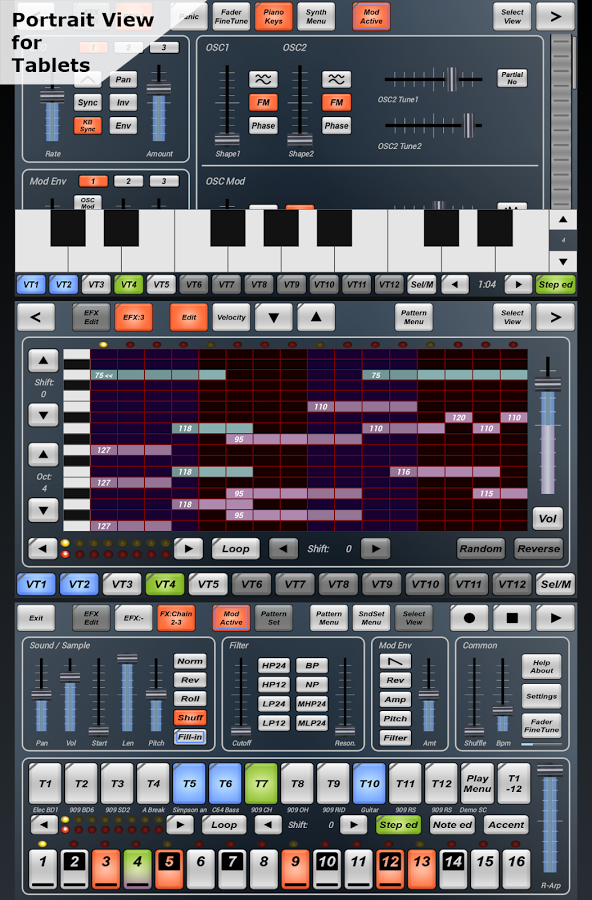Toggle Step ed in the drum panel
Viewport: 592px width, 900px height.
pyautogui.click(x=398, y=825)
